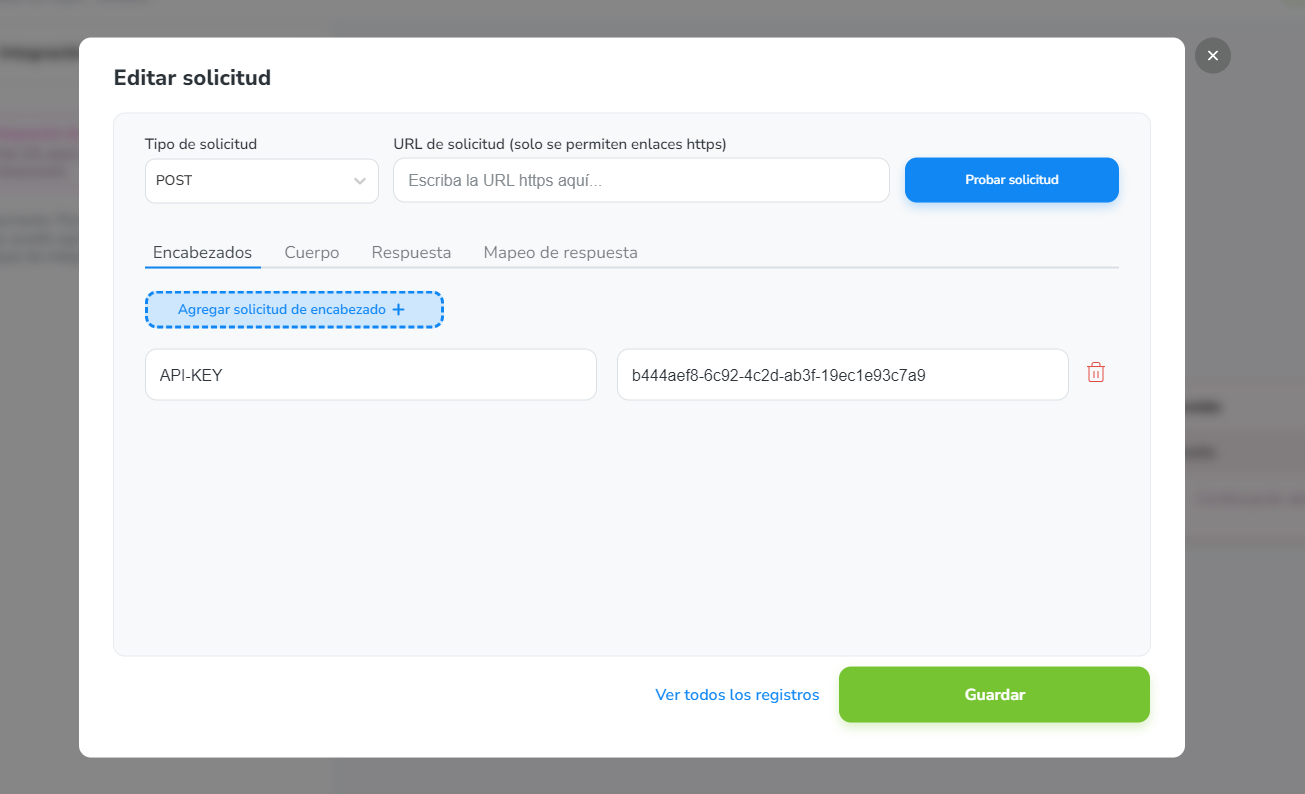Open the Cuerpo tab

click(x=311, y=253)
